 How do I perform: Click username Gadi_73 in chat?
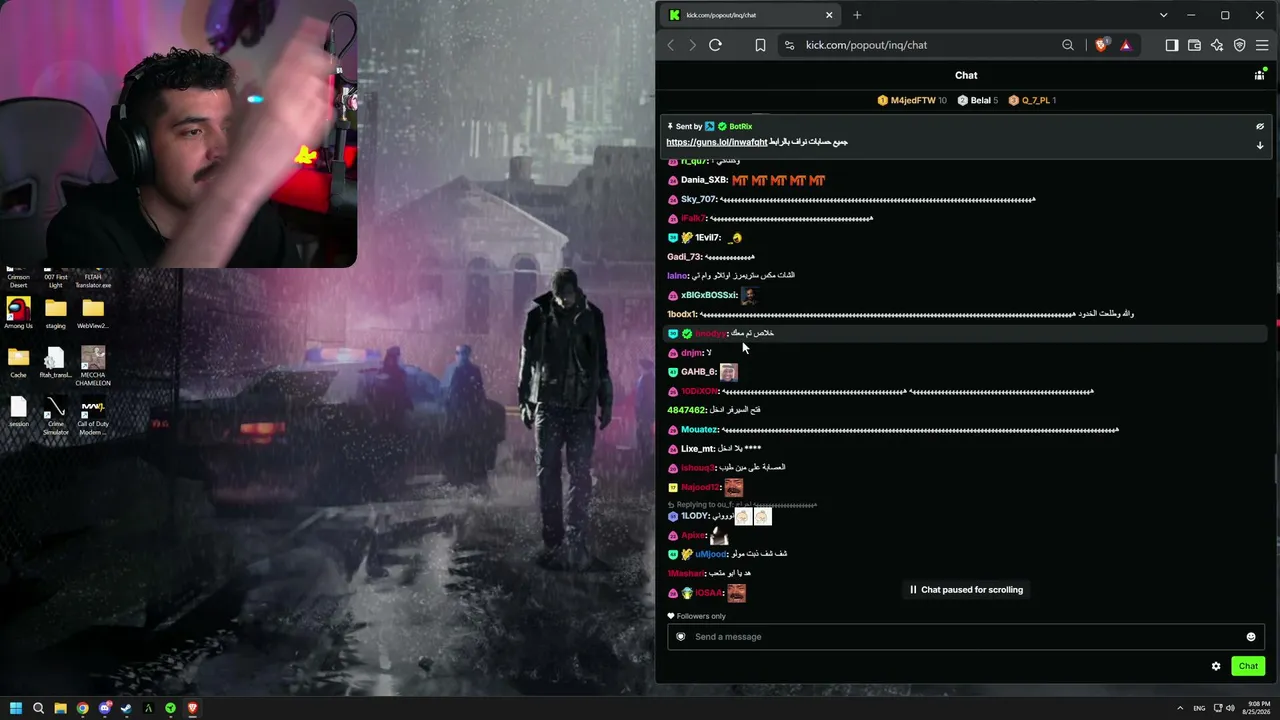(685, 257)
